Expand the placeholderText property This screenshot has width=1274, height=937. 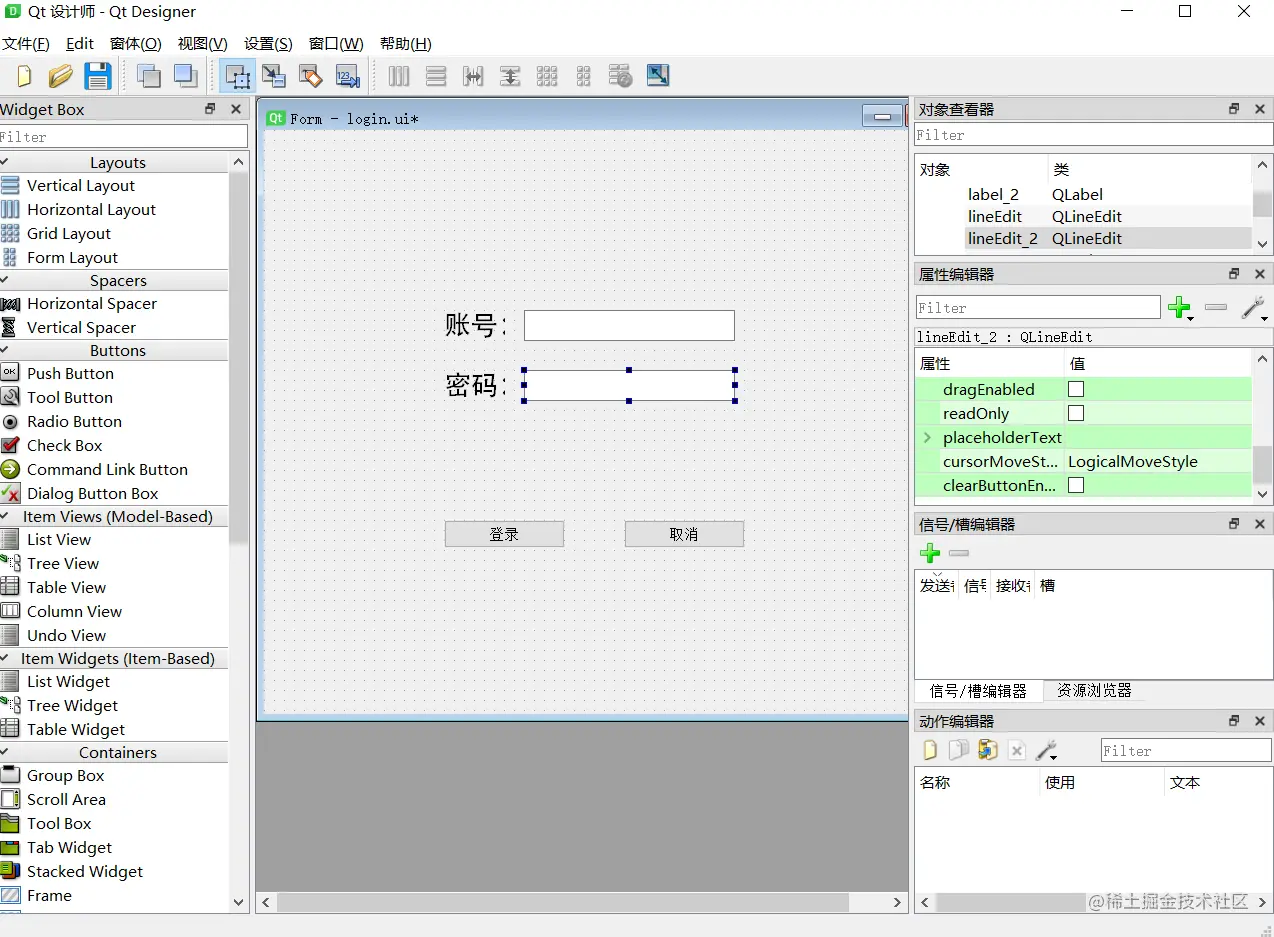[927, 437]
